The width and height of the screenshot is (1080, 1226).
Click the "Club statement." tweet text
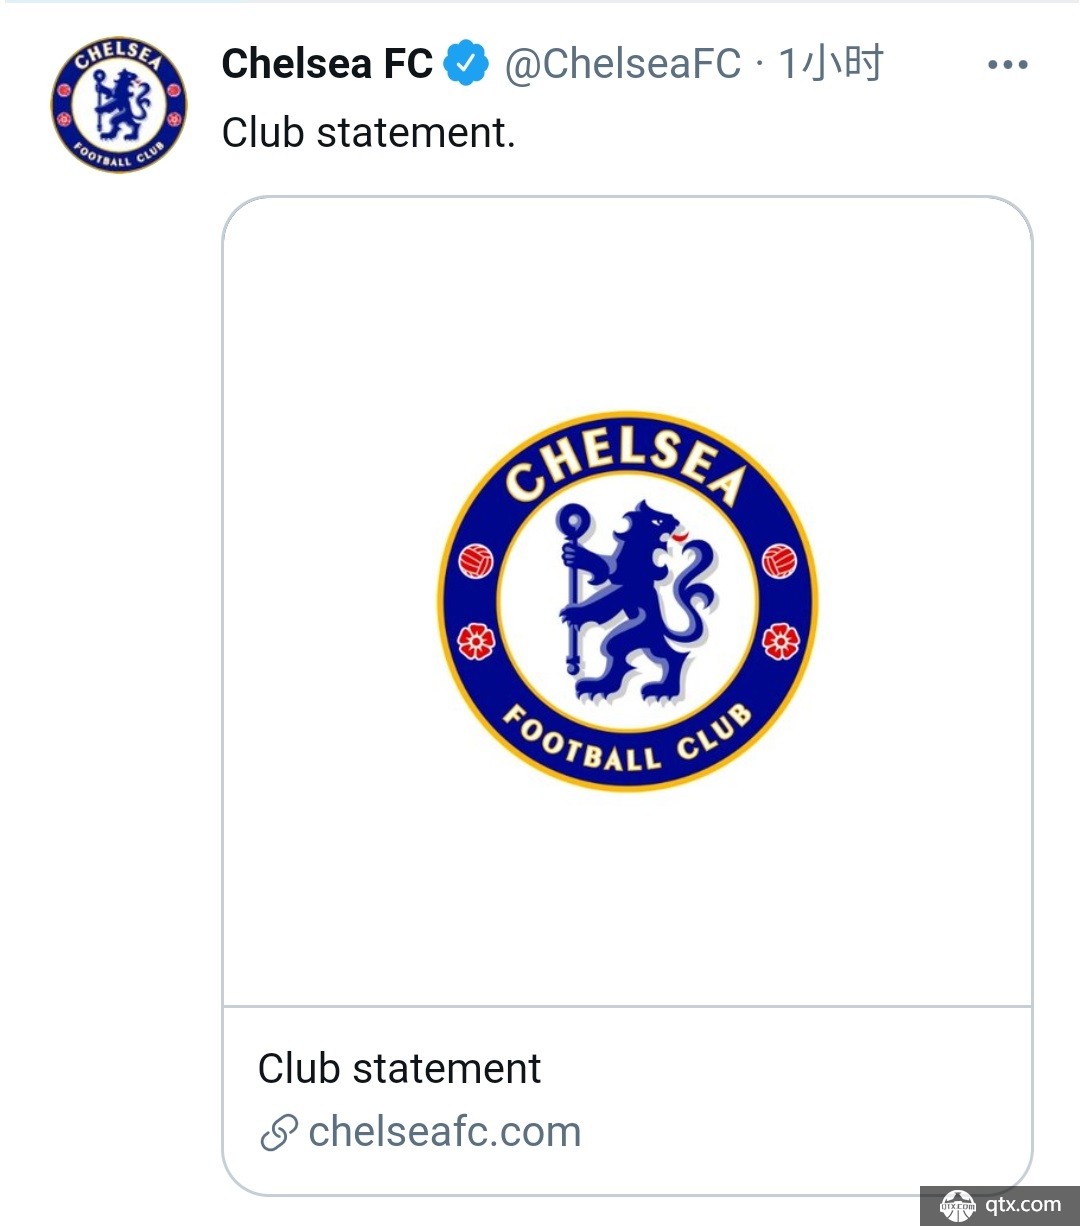tap(369, 132)
